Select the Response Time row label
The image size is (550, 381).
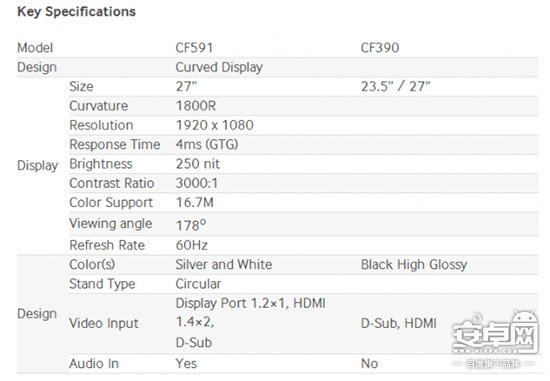tap(115, 144)
